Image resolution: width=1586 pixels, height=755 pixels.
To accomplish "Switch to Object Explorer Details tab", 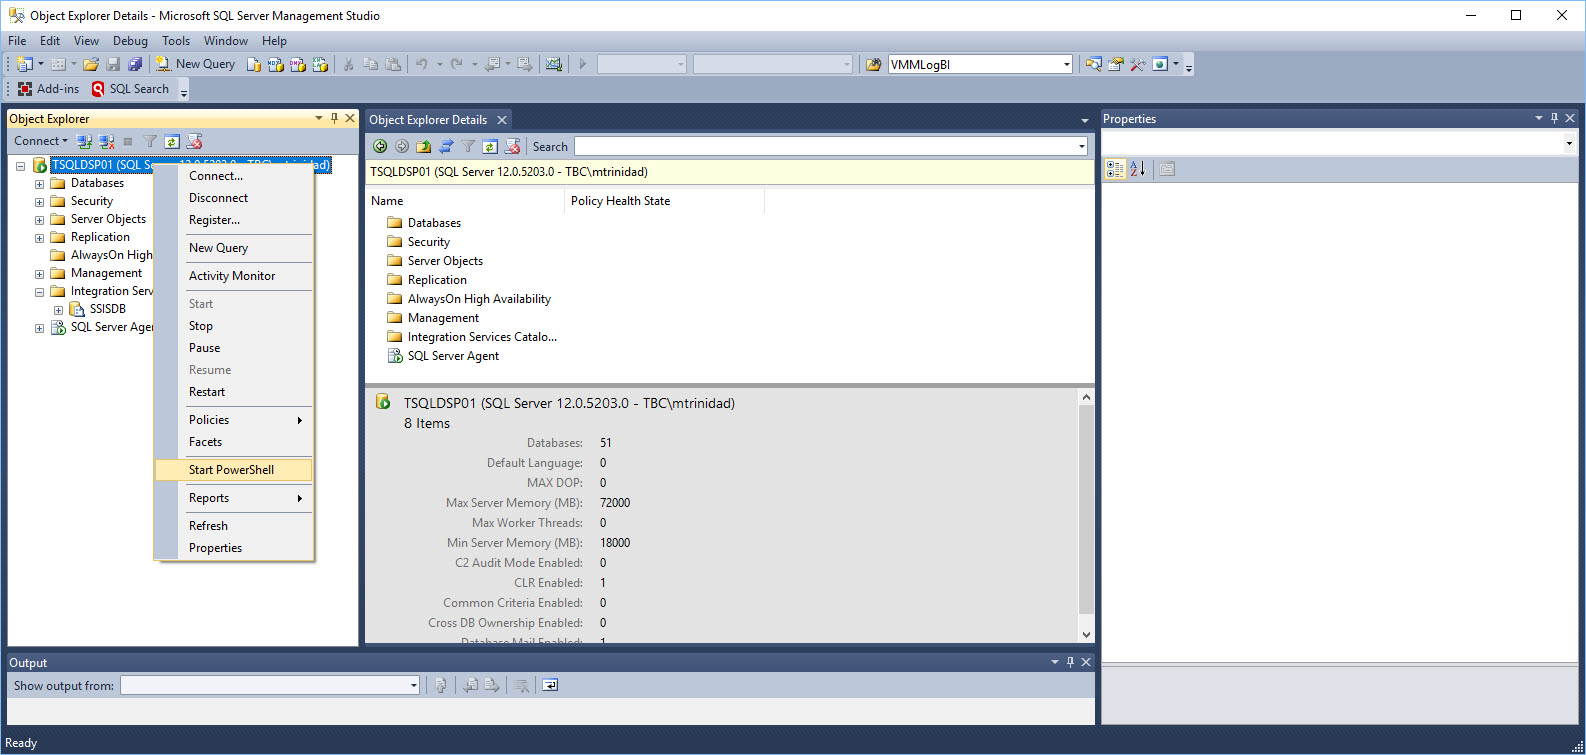I will point(428,120).
